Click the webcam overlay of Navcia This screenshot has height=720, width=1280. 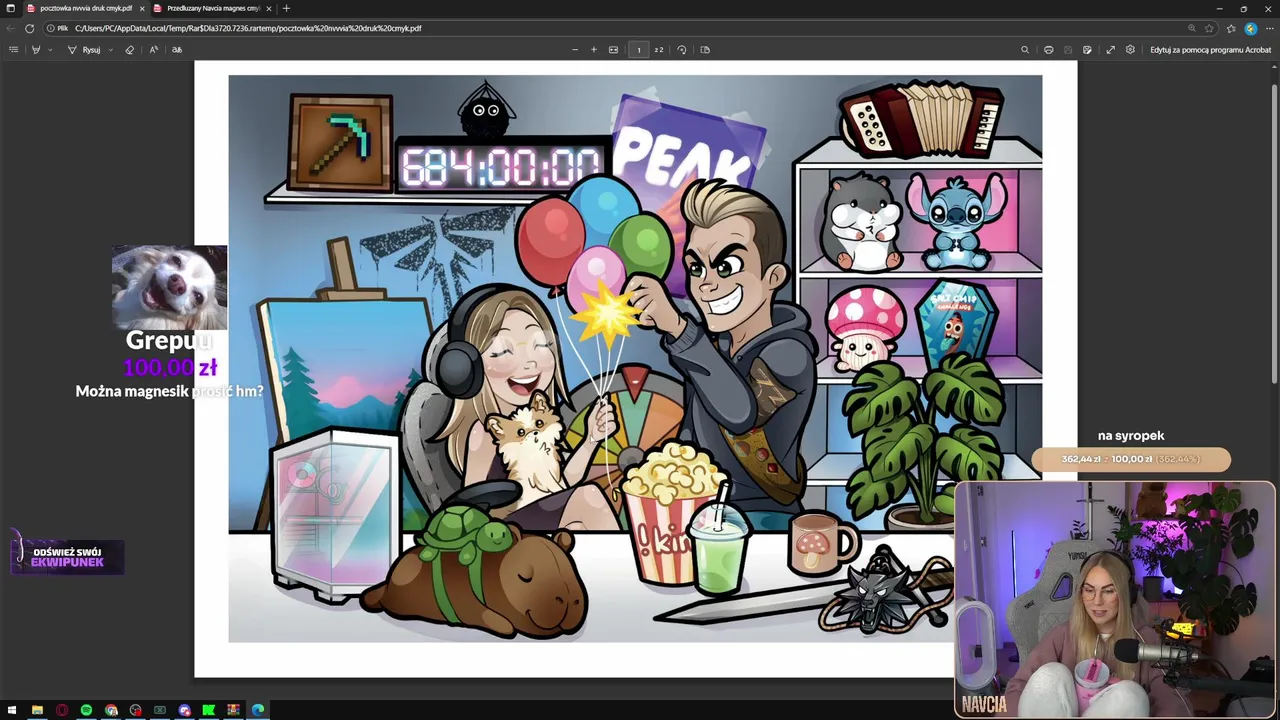point(1115,599)
